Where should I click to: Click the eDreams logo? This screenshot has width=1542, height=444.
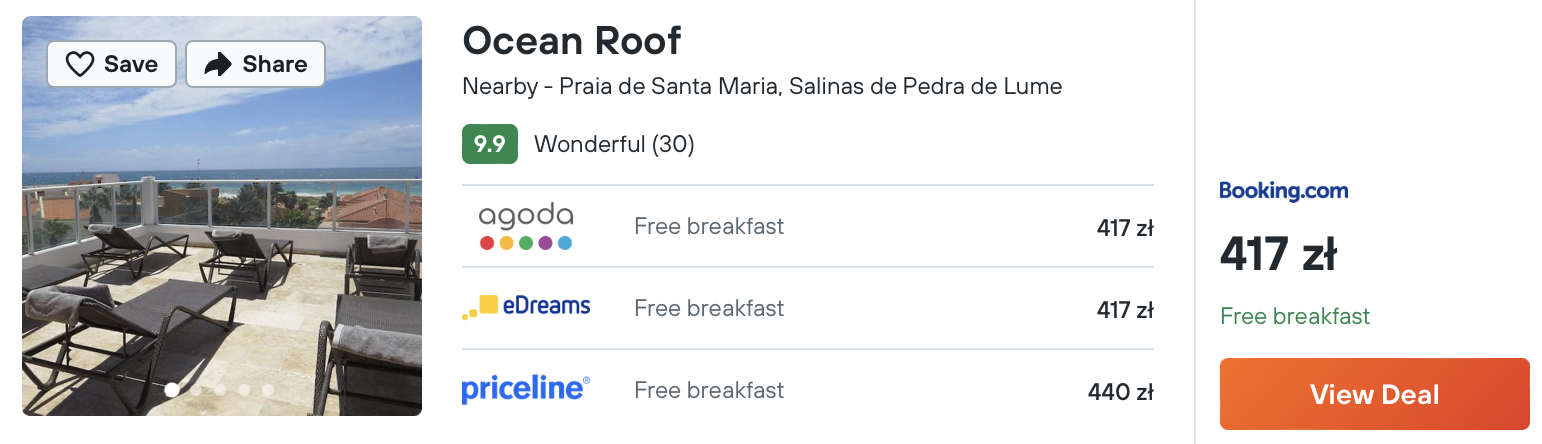point(526,307)
